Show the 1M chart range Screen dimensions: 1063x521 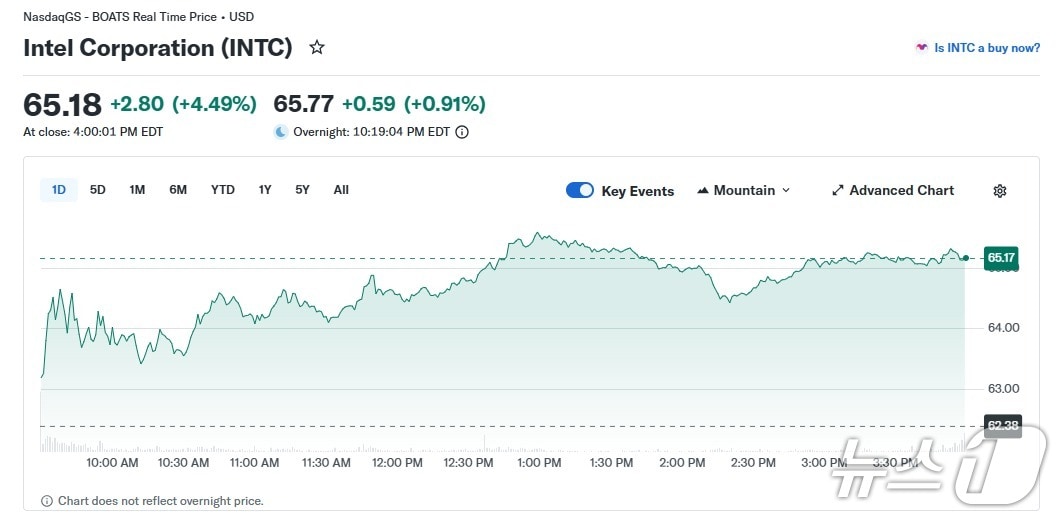coord(137,190)
